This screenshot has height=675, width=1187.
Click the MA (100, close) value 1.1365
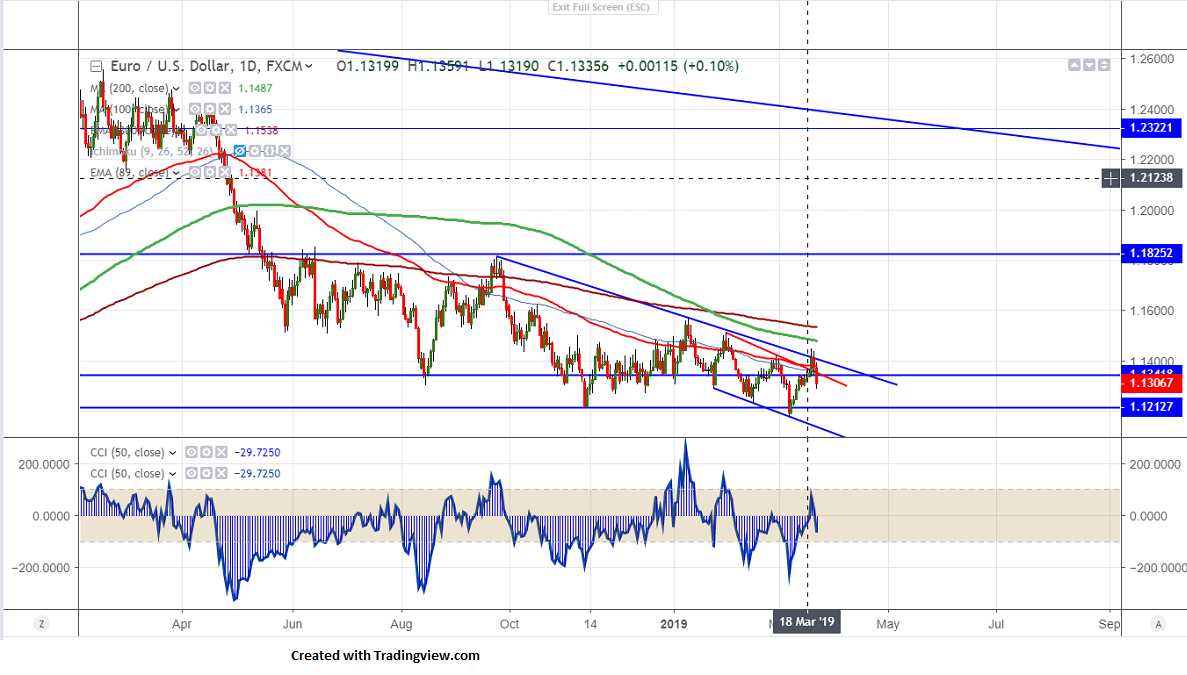click(255, 110)
